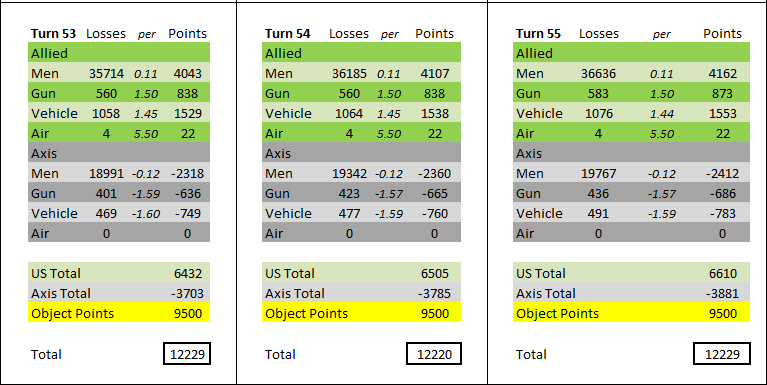
Task: Click Turn 54 Axis Total value -3785
Action: point(433,294)
